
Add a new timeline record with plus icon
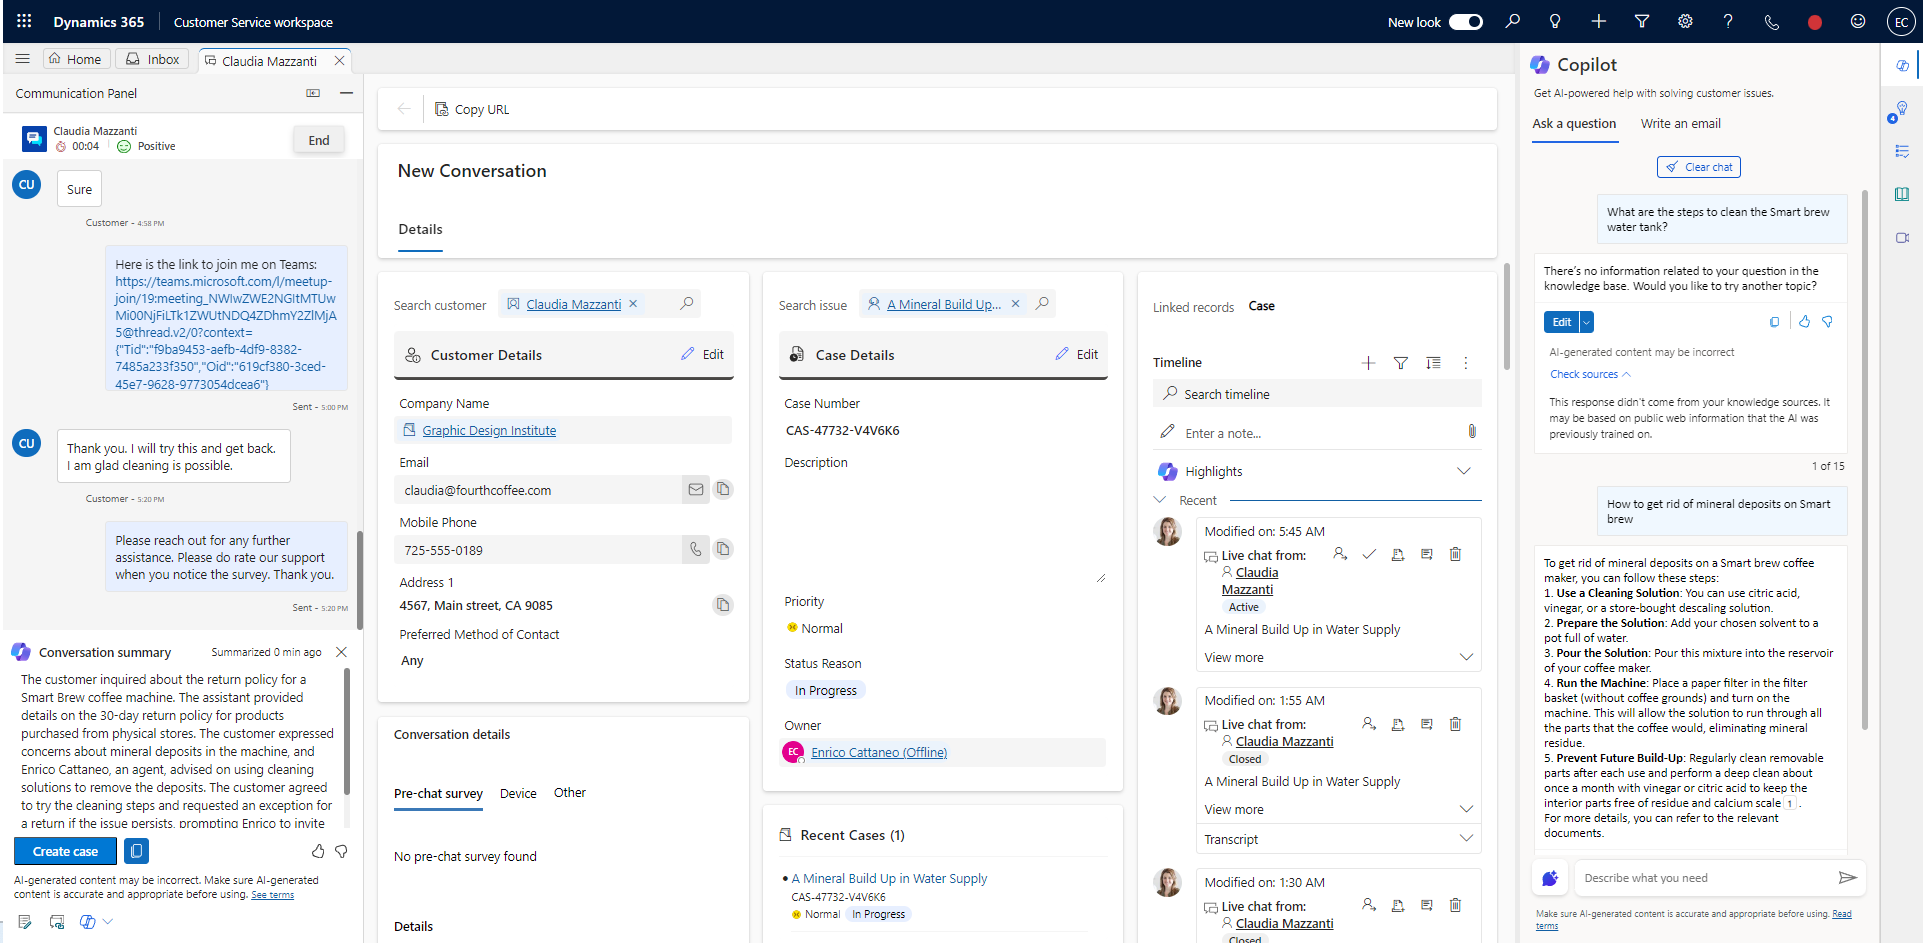pyautogui.click(x=1368, y=363)
